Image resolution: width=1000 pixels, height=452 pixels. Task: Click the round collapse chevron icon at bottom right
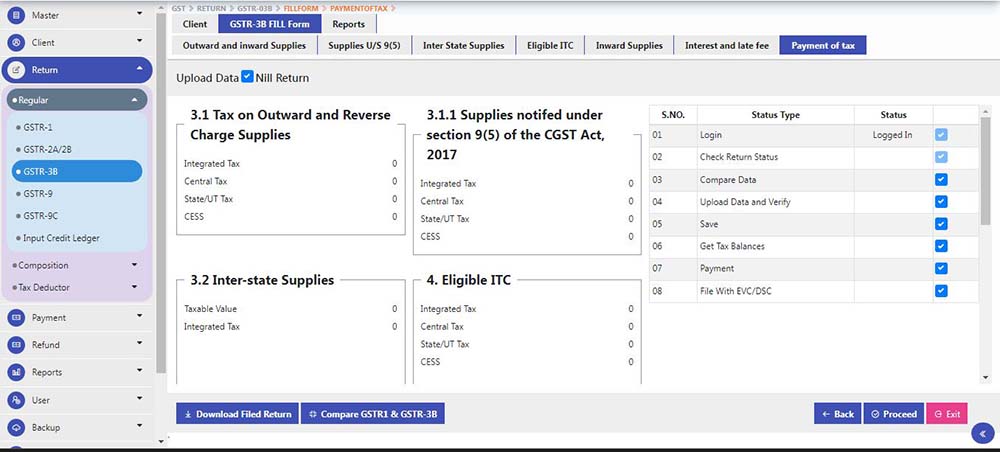click(x=982, y=434)
